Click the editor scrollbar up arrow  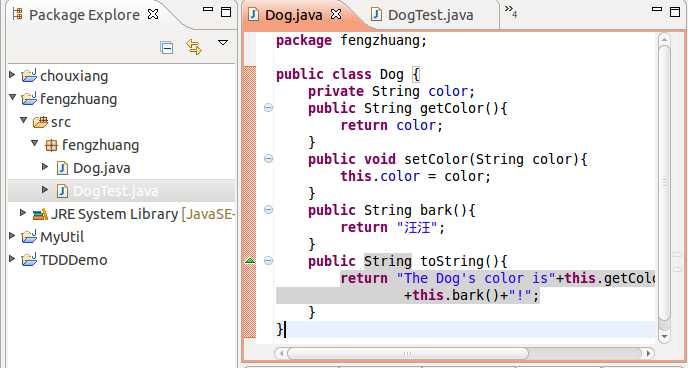tap(664, 39)
